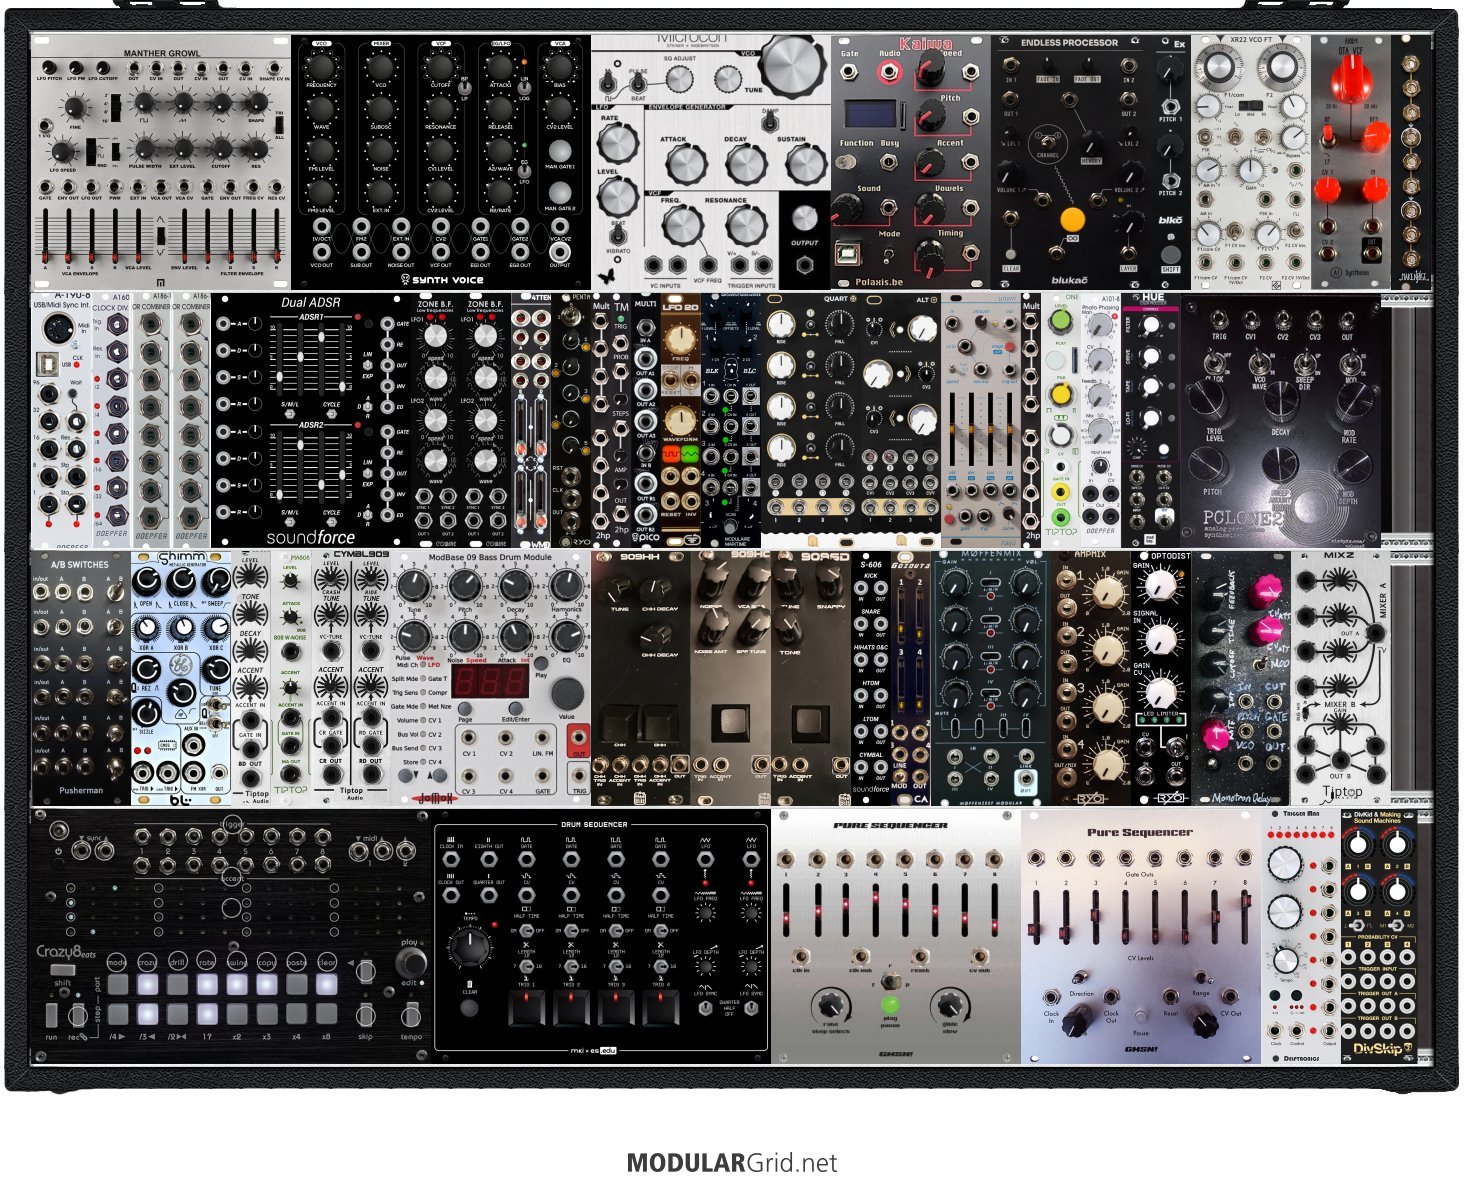Click the shift button on Crazy8 Beats
The width and height of the screenshot is (1466, 1184).
click(x=63, y=970)
